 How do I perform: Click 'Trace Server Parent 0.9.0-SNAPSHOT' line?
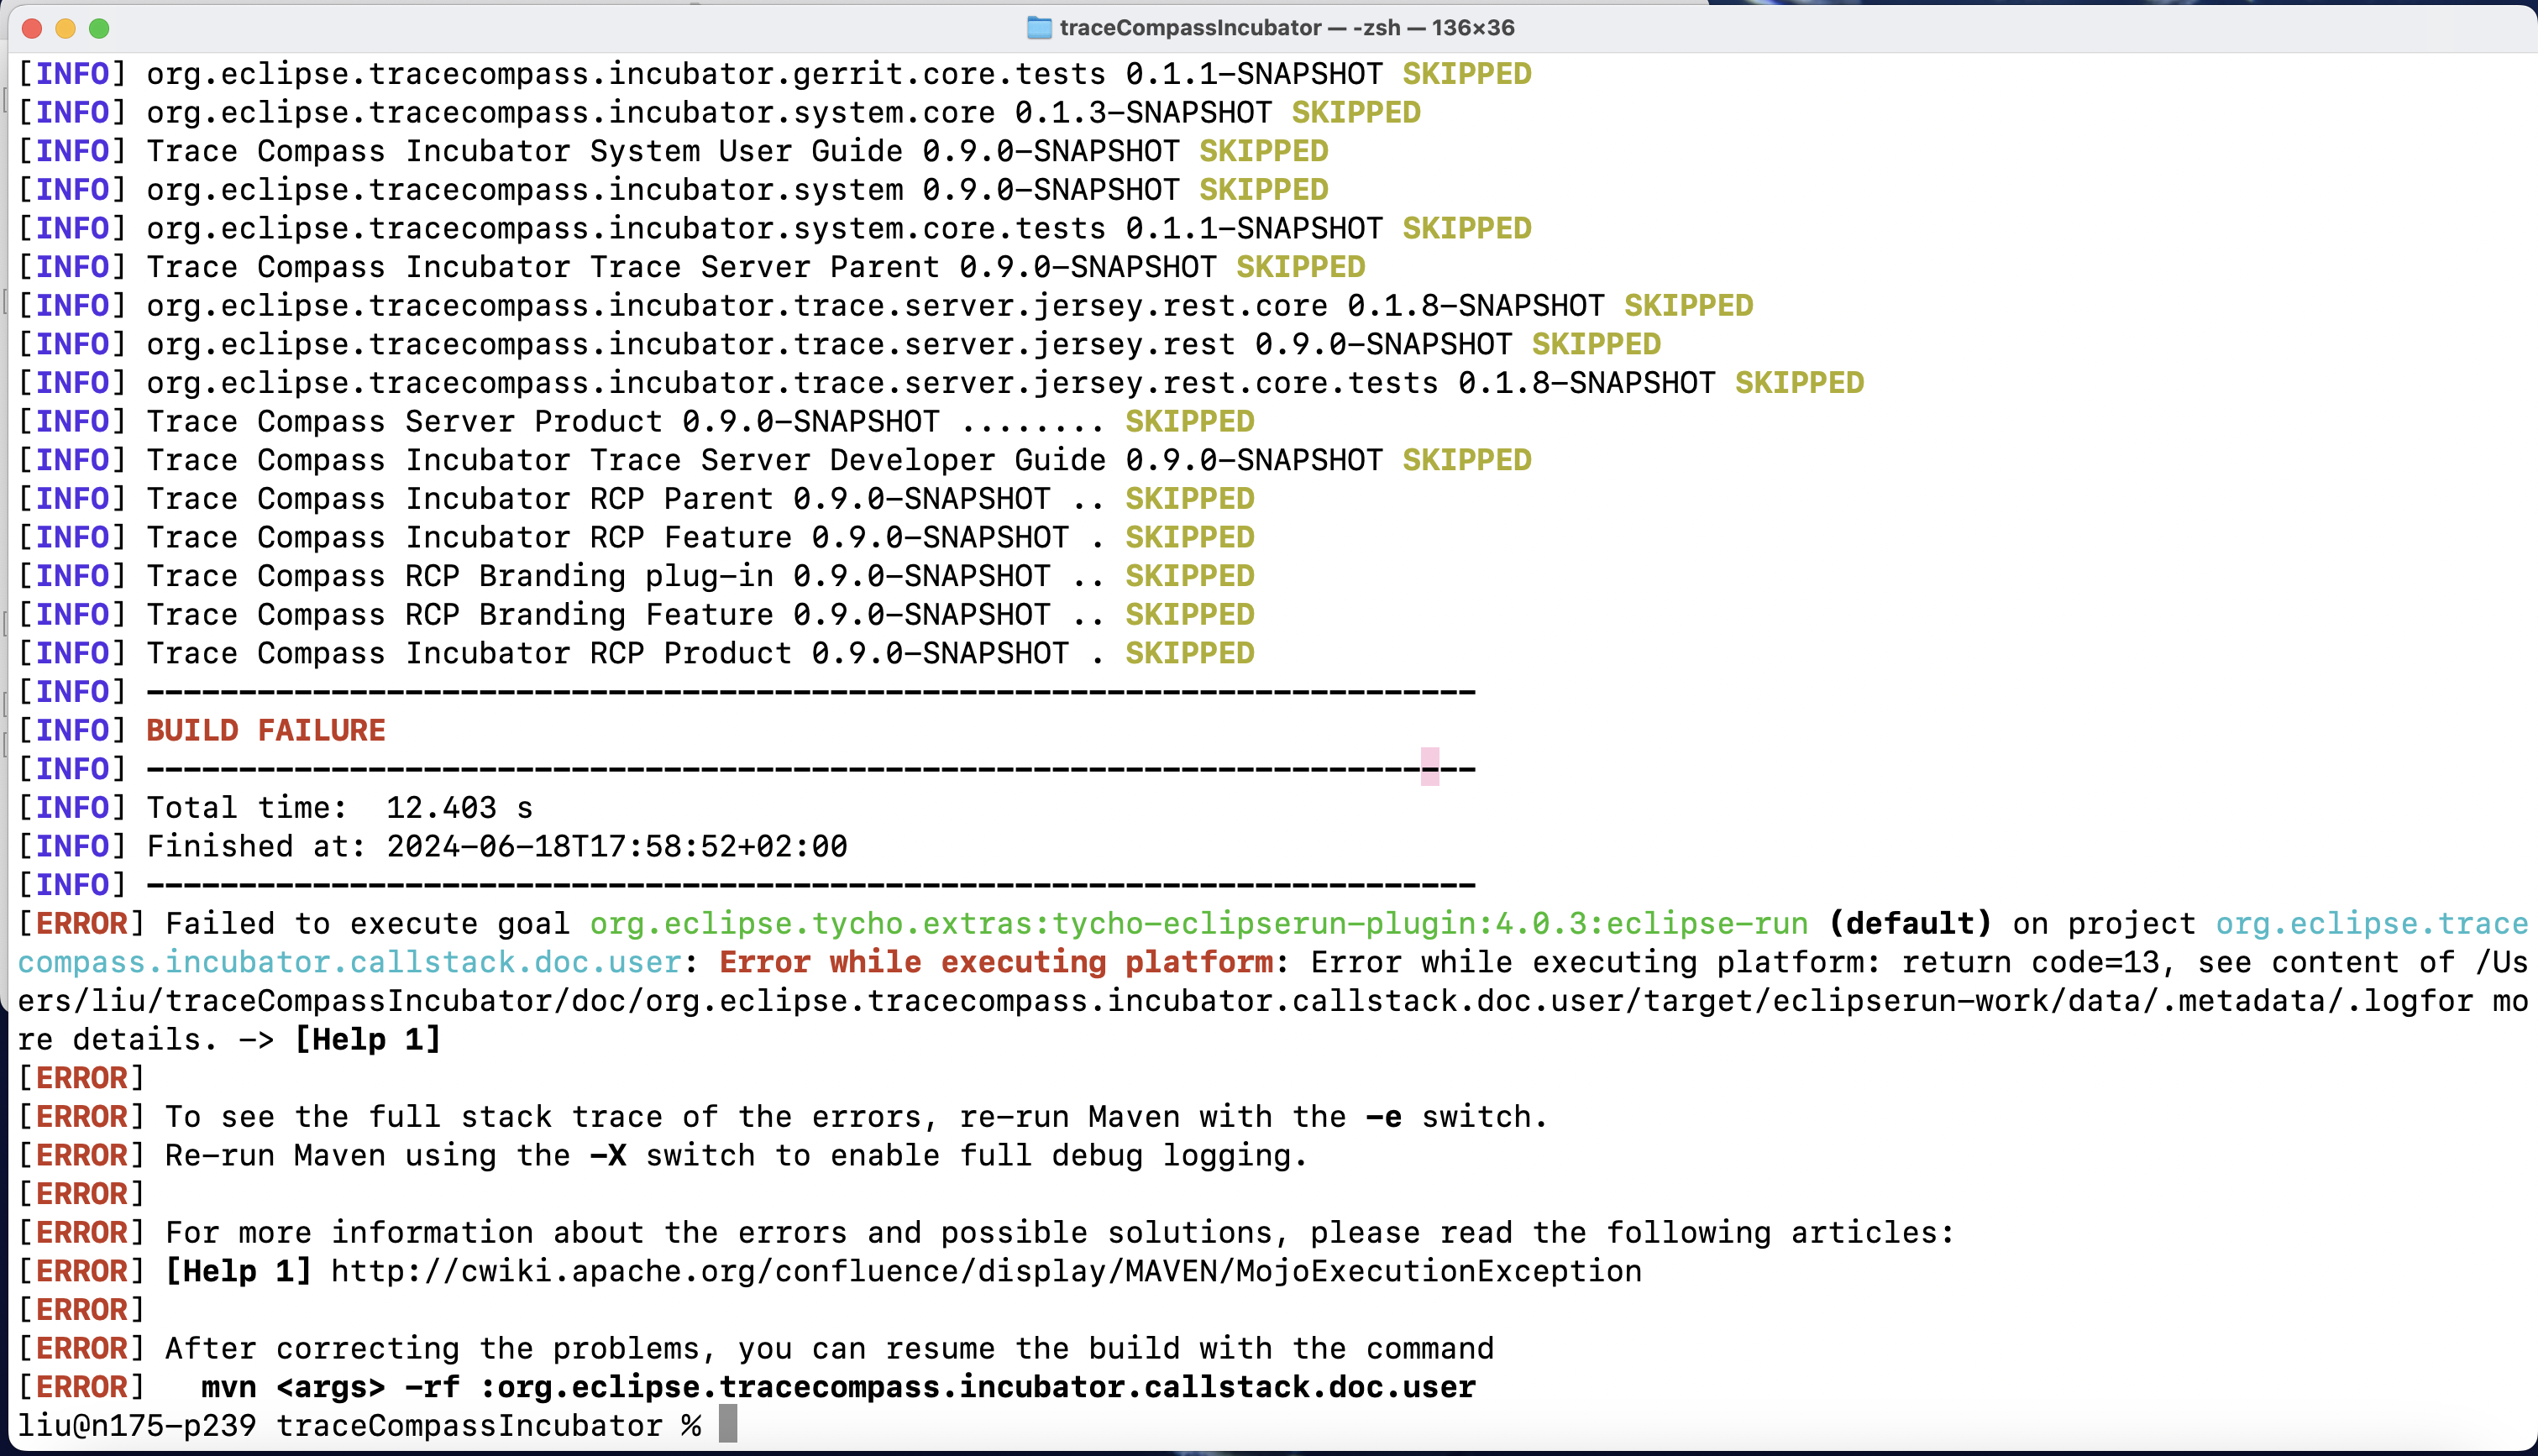(692, 267)
